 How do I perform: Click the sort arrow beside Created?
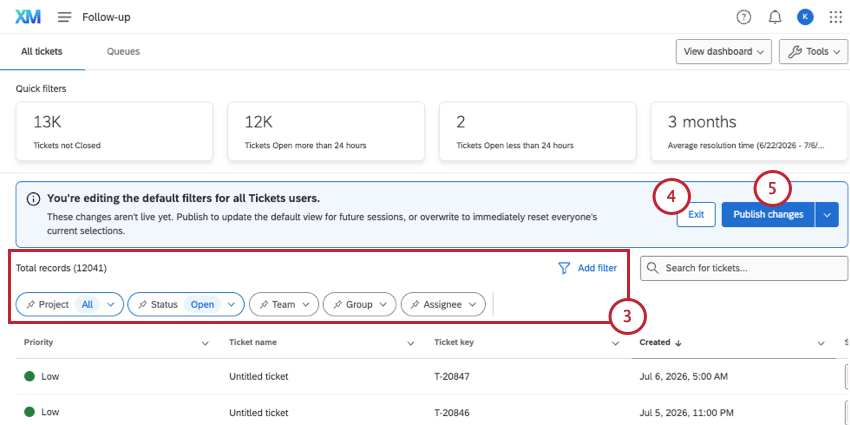point(678,343)
